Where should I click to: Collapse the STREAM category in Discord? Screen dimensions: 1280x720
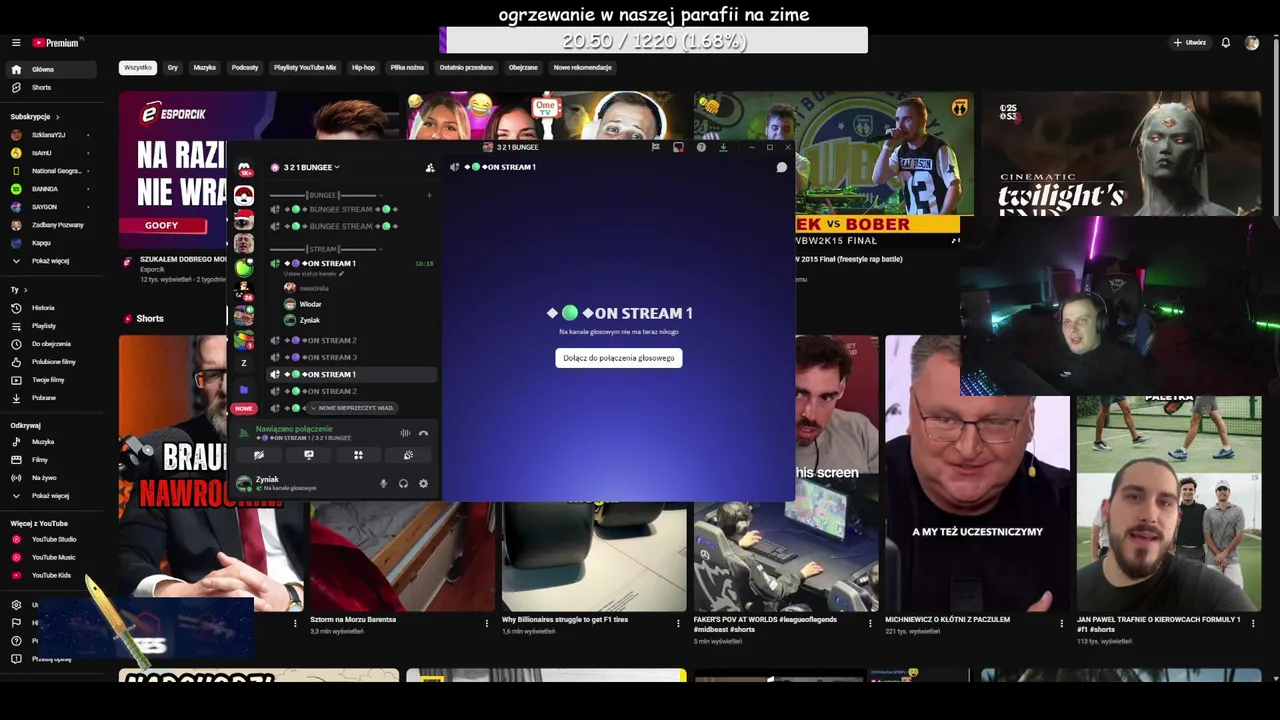pos(323,249)
